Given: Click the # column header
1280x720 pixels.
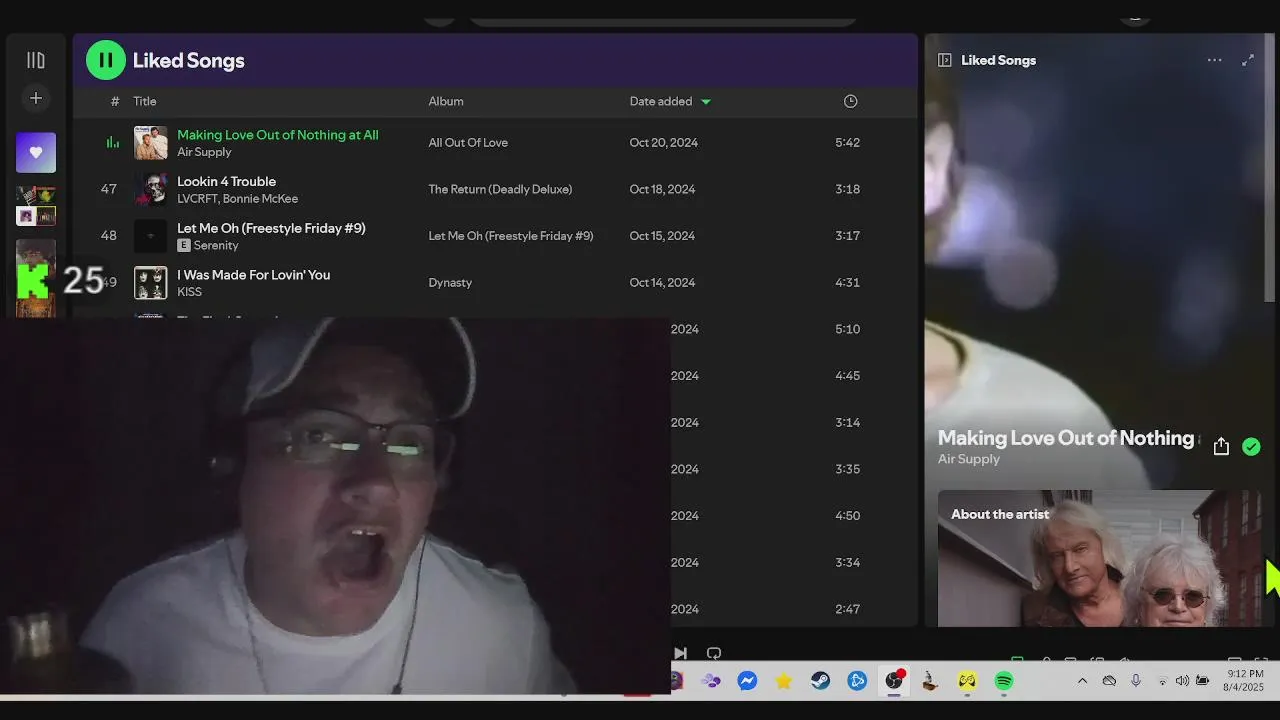Looking at the screenshot, I should click(x=115, y=101).
